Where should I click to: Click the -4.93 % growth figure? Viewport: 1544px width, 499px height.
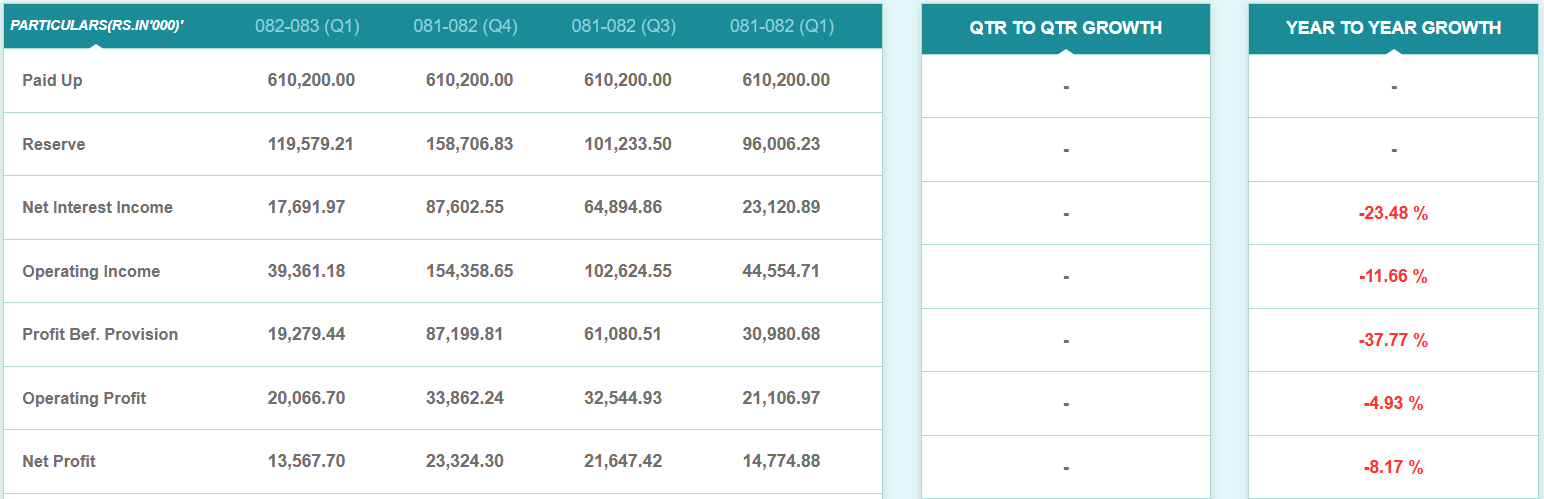pos(1393,404)
